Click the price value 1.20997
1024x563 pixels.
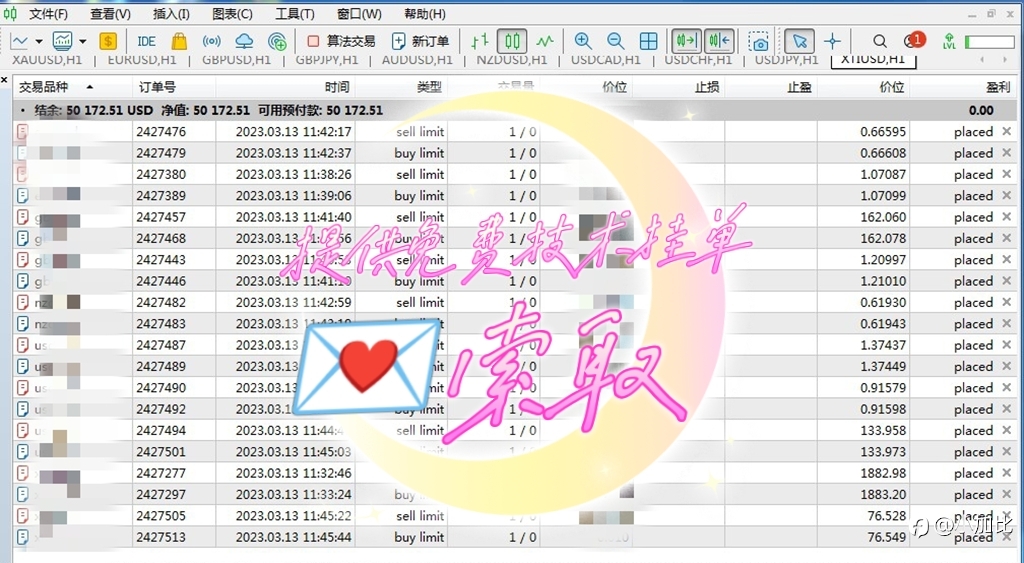(x=883, y=259)
